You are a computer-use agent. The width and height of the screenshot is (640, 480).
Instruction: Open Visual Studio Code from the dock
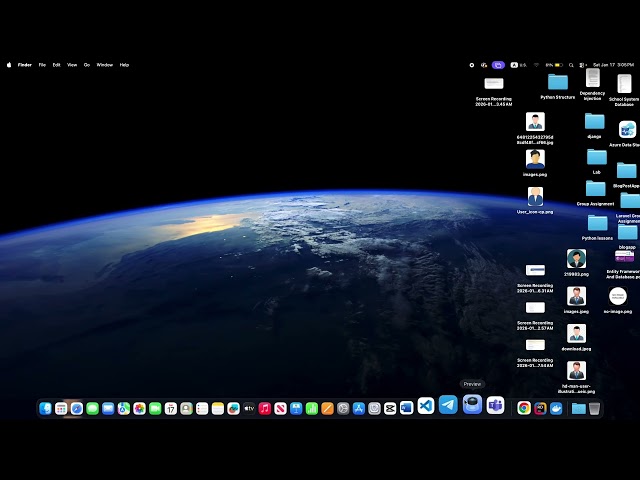tap(426, 406)
